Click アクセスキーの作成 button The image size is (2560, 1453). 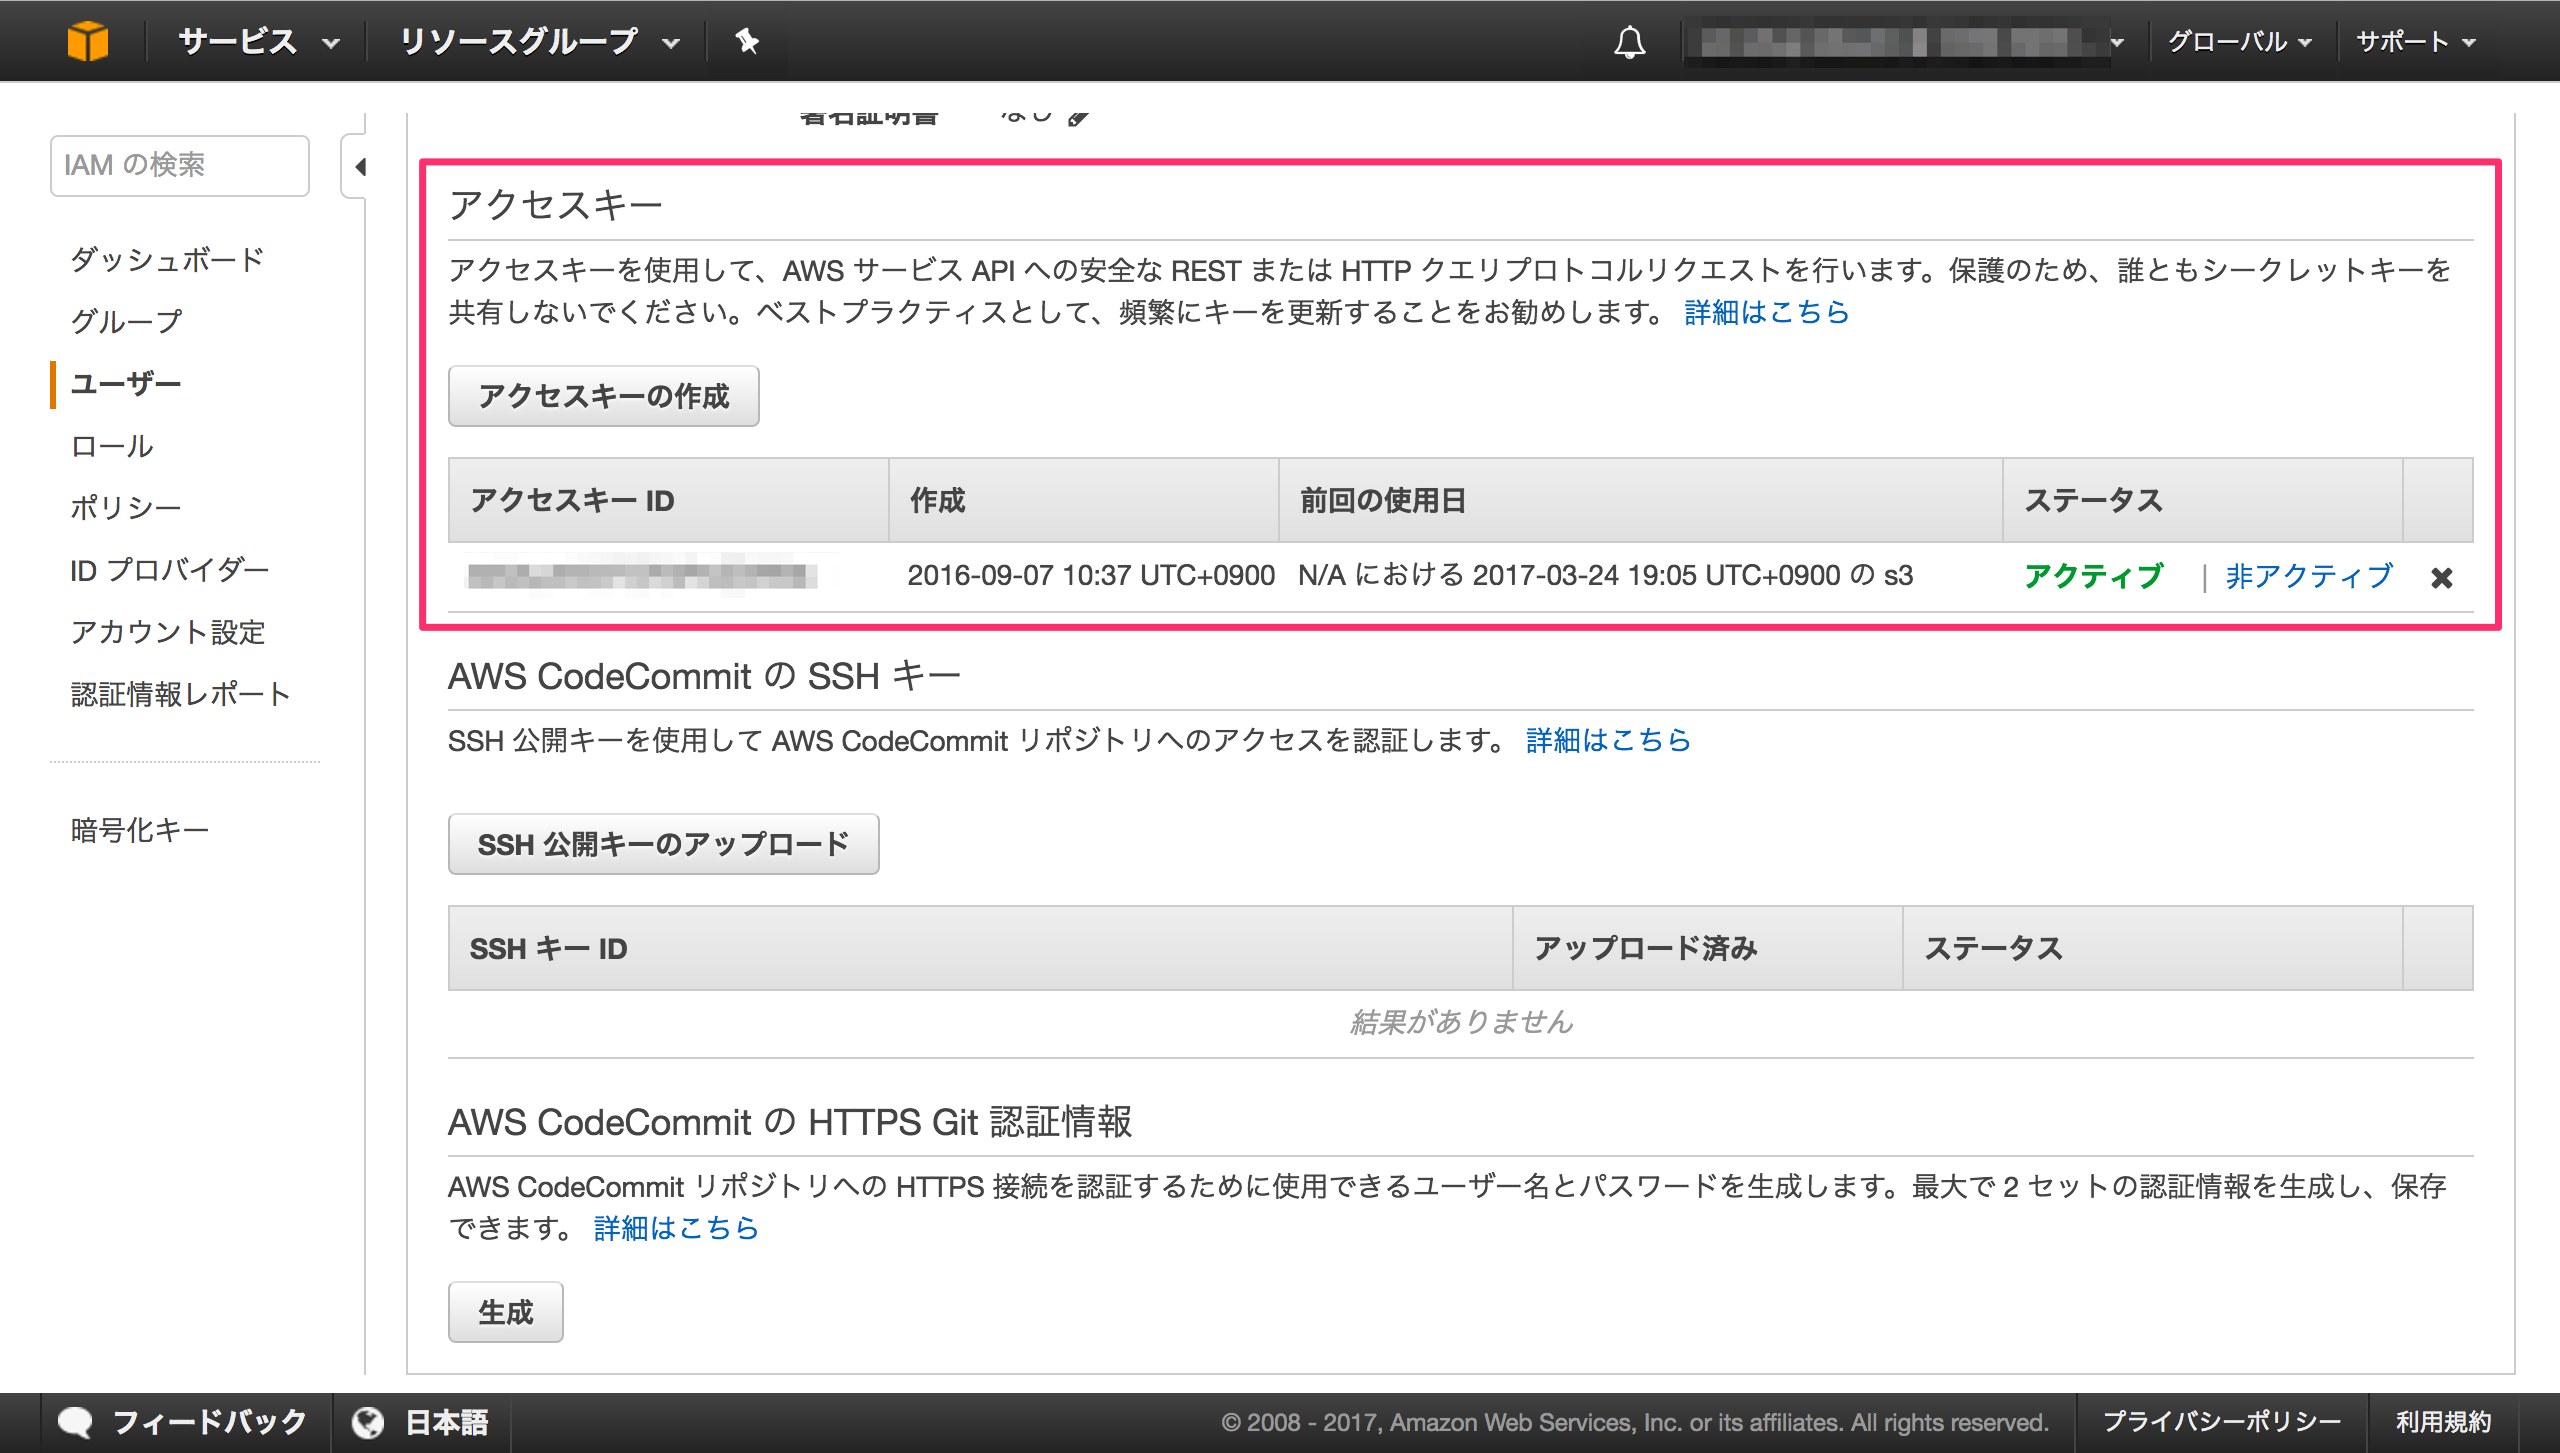coord(604,396)
